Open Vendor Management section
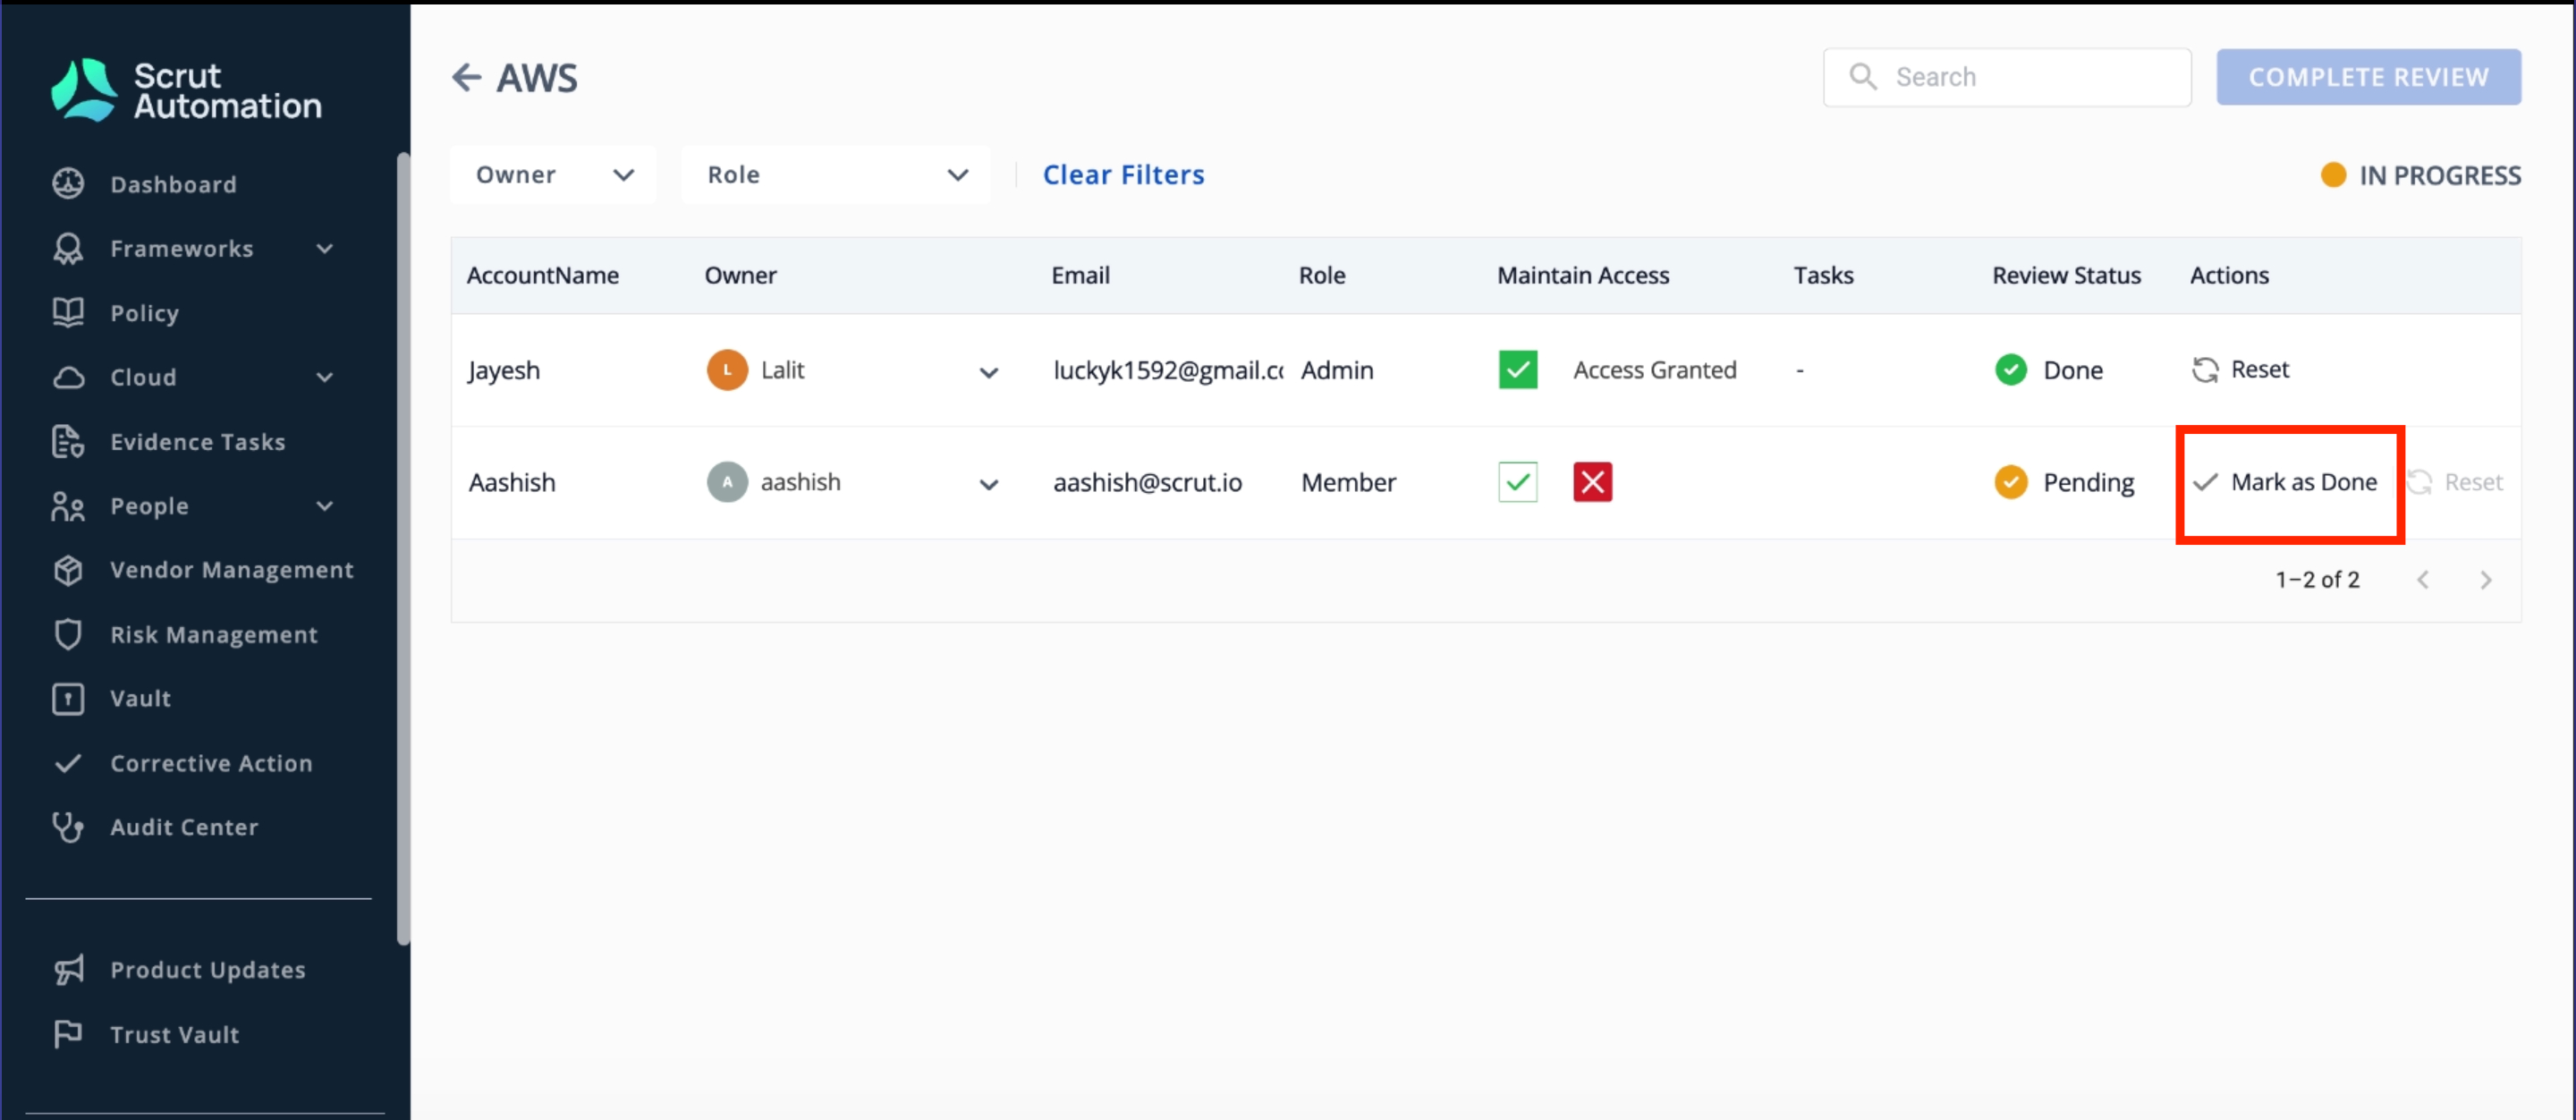 231,570
